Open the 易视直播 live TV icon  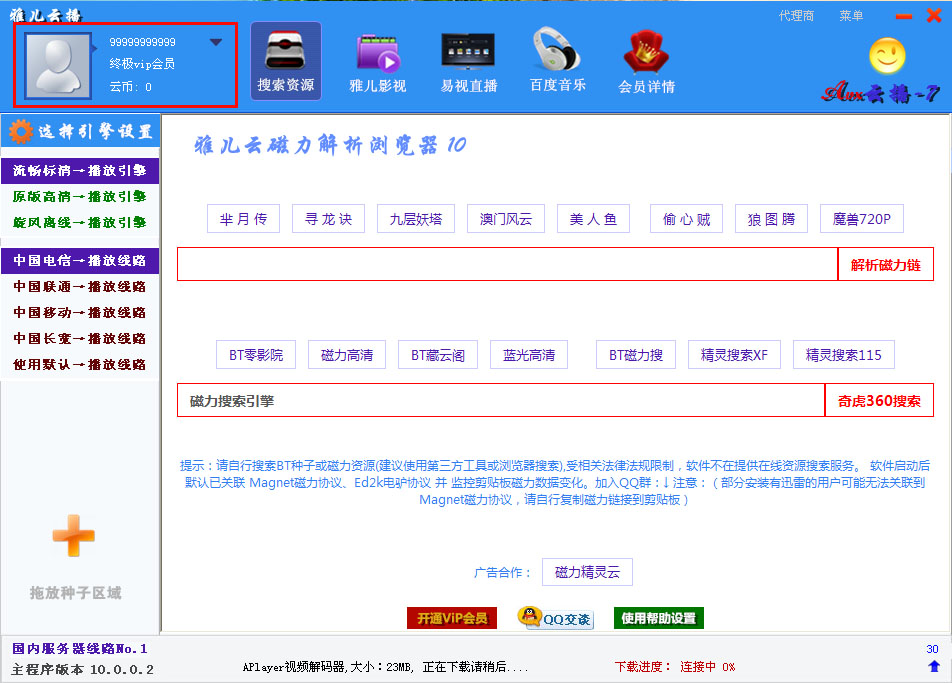[468, 61]
